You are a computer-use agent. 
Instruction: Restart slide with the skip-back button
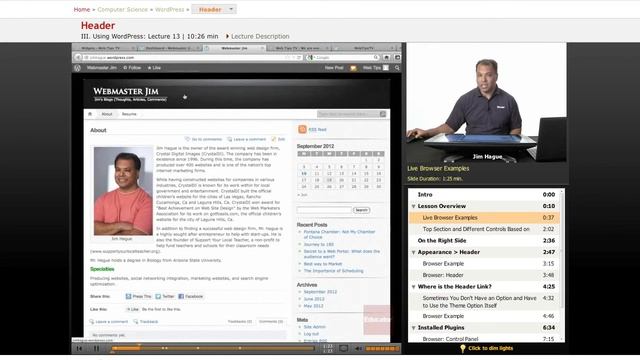point(80,349)
